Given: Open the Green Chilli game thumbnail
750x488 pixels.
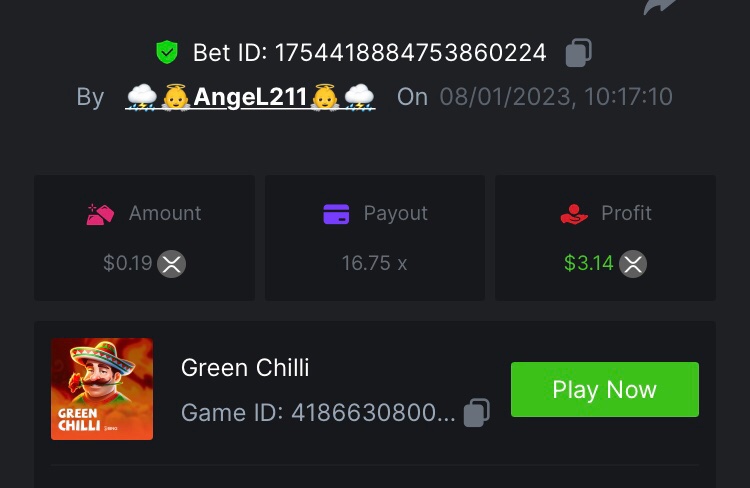Looking at the screenshot, I should tap(102, 389).
